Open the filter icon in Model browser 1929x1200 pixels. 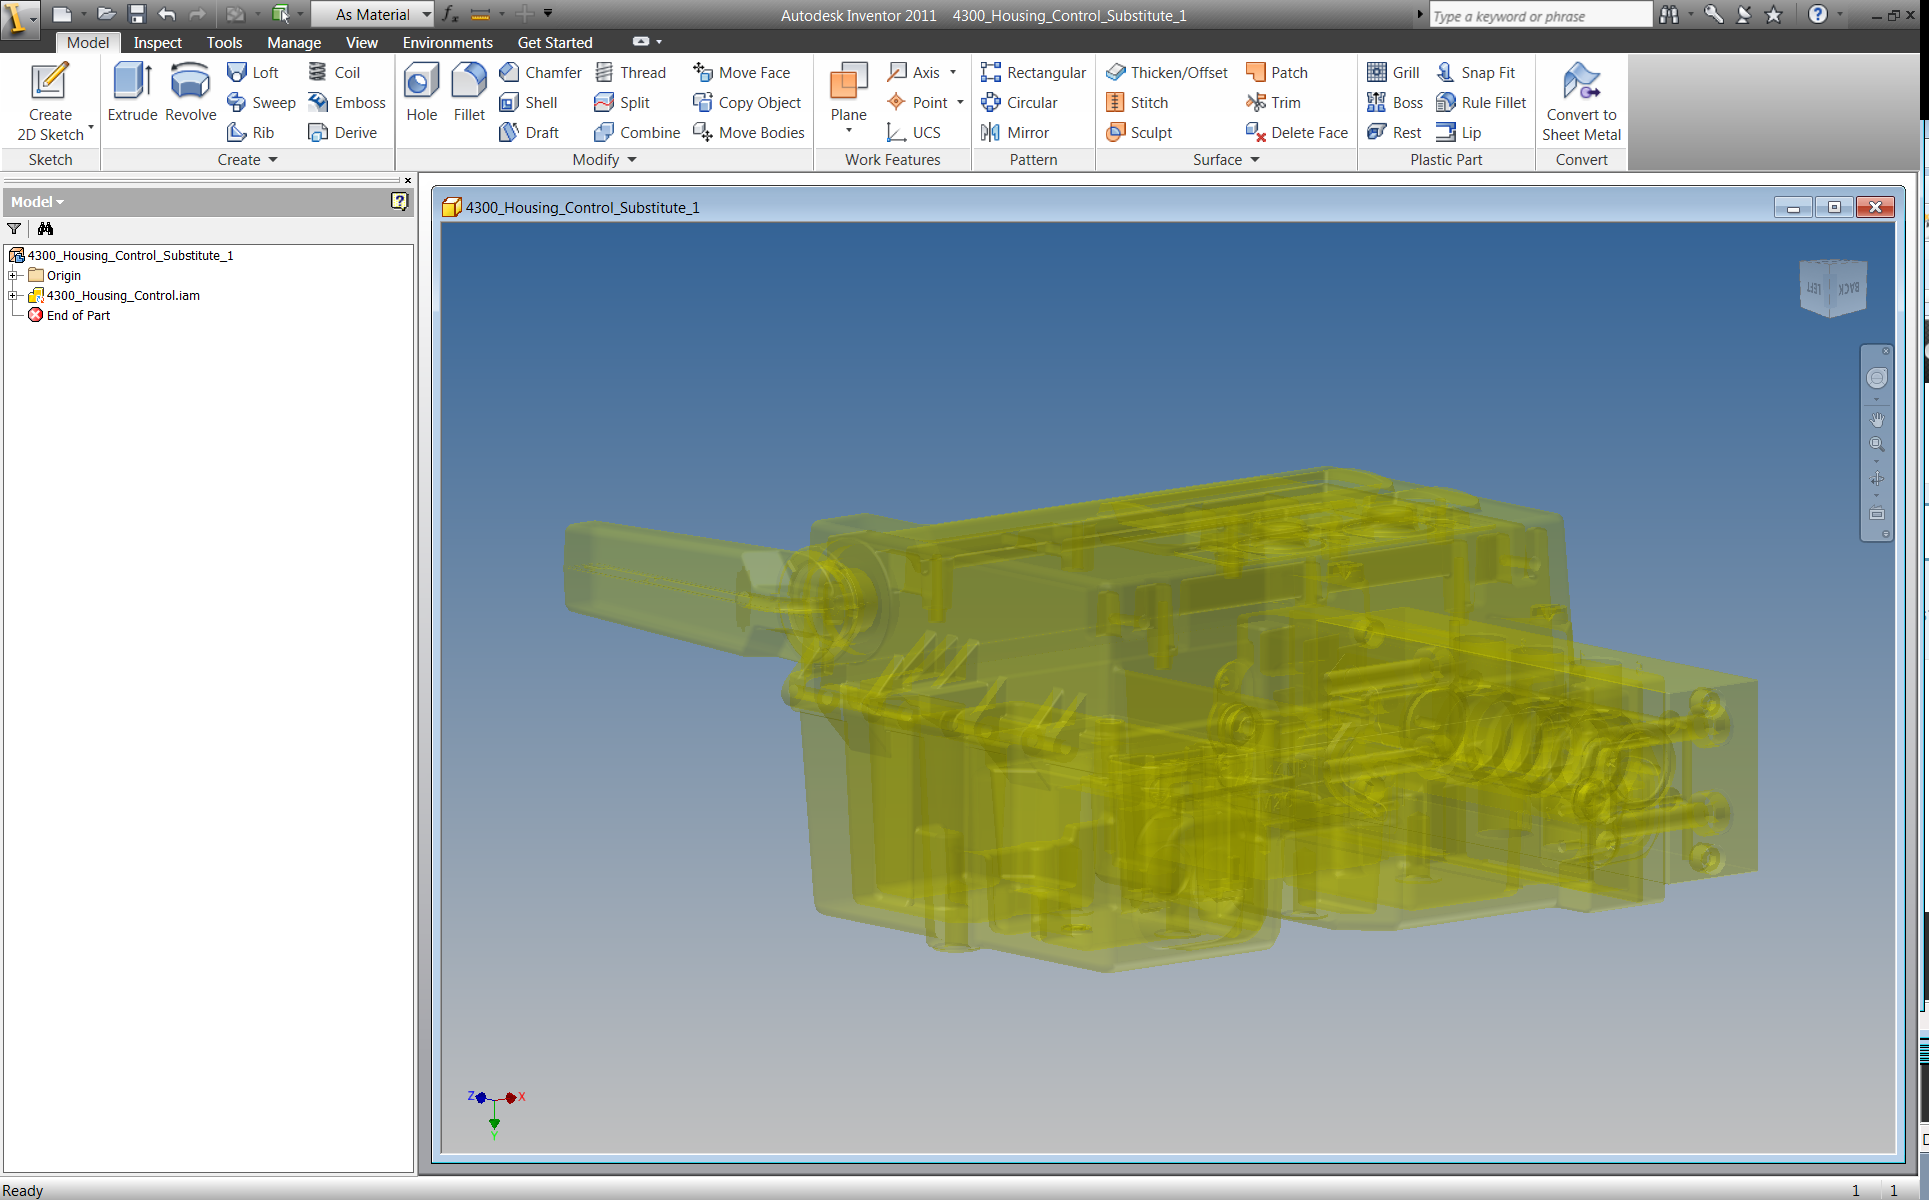14,229
